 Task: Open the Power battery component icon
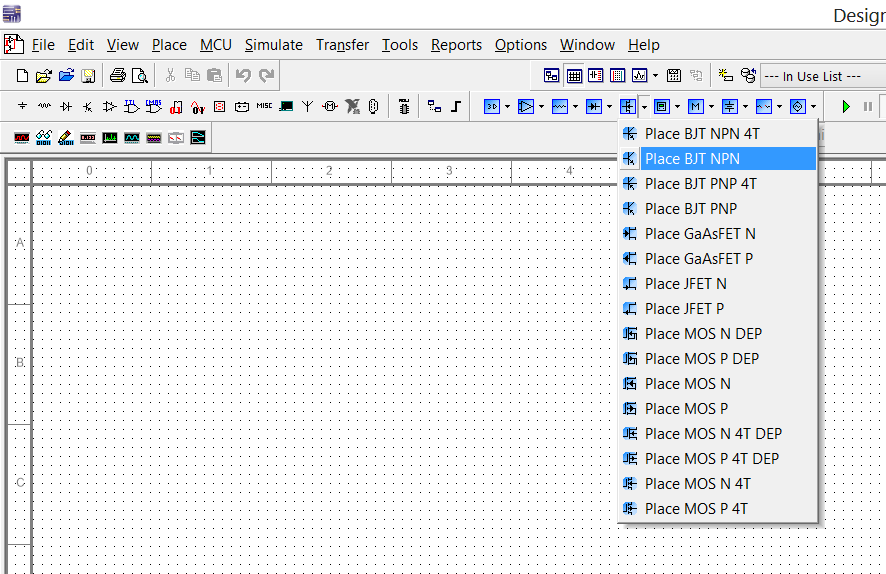(242, 106)
